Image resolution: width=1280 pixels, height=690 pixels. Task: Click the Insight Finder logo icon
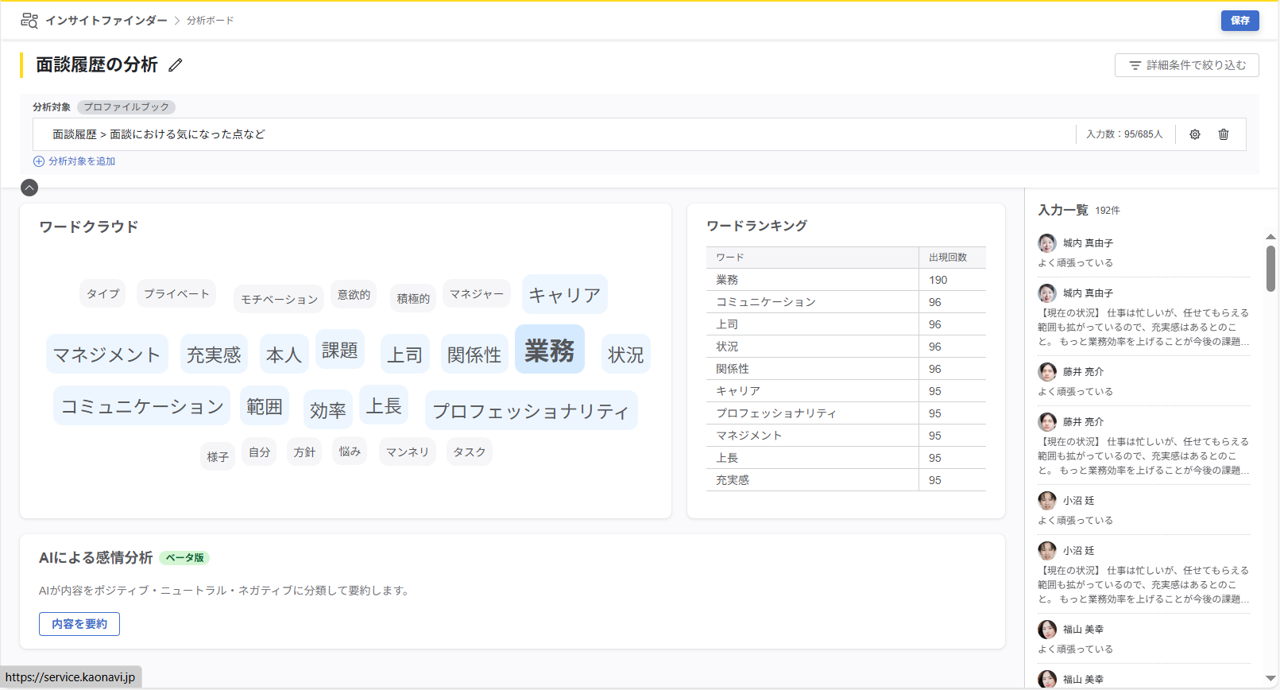29,20
